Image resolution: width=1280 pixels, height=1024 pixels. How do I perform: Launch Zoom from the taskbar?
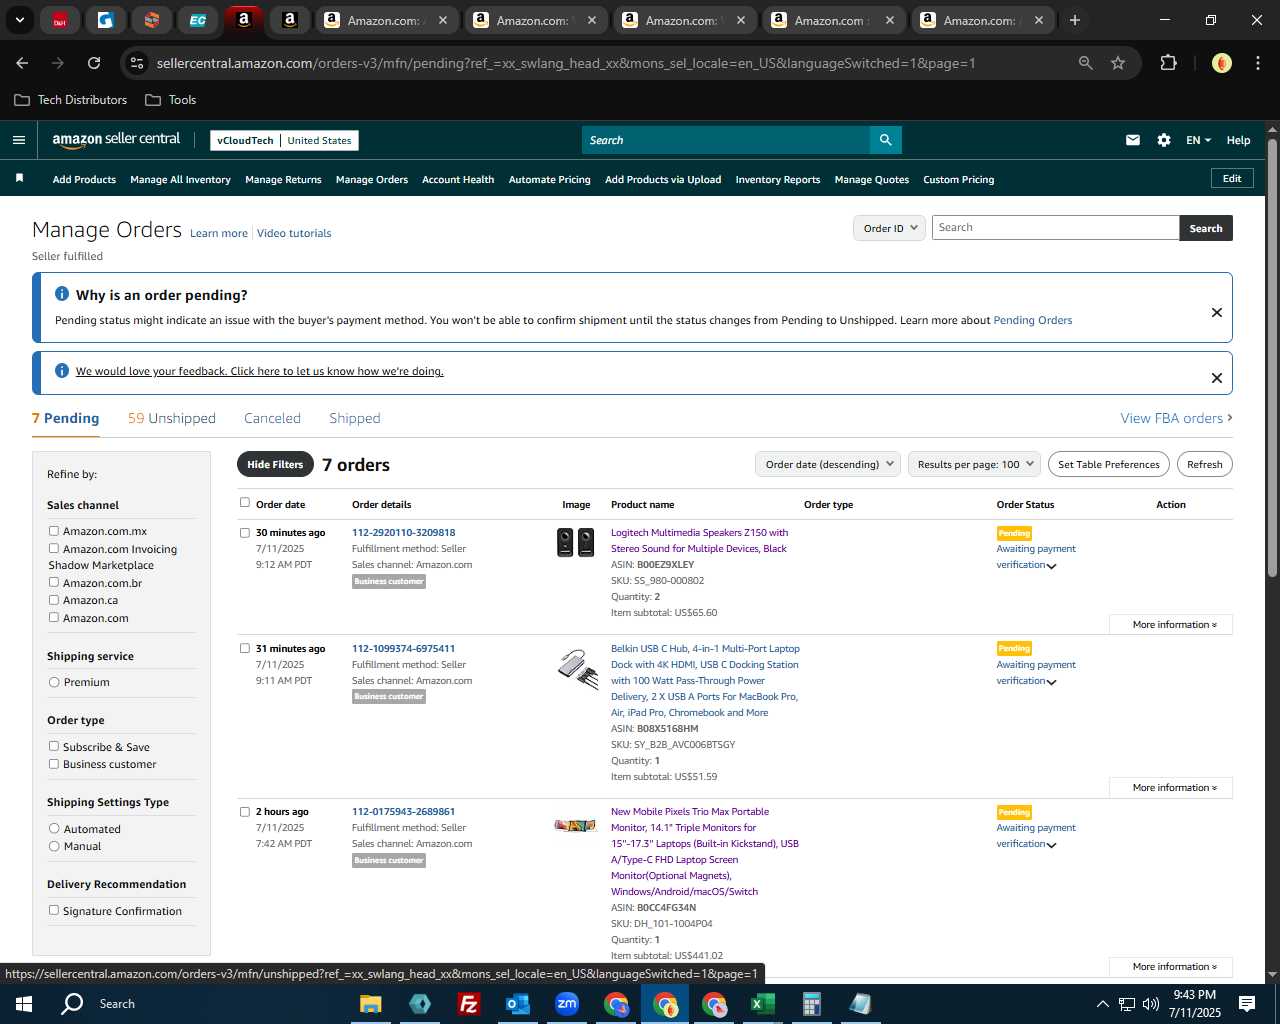tap(567, 1004)
